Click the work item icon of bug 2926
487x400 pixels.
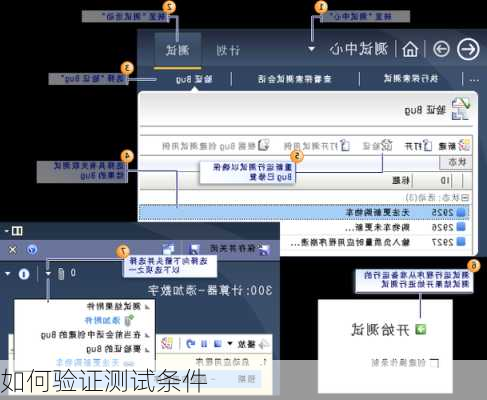click(461, 227)
